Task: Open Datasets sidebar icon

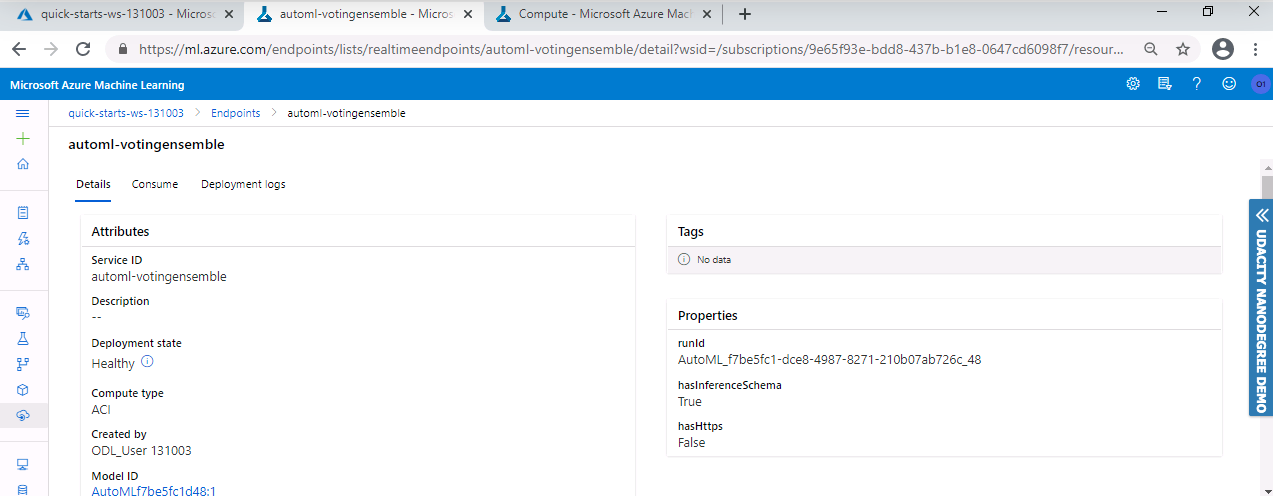Action: 23,313
